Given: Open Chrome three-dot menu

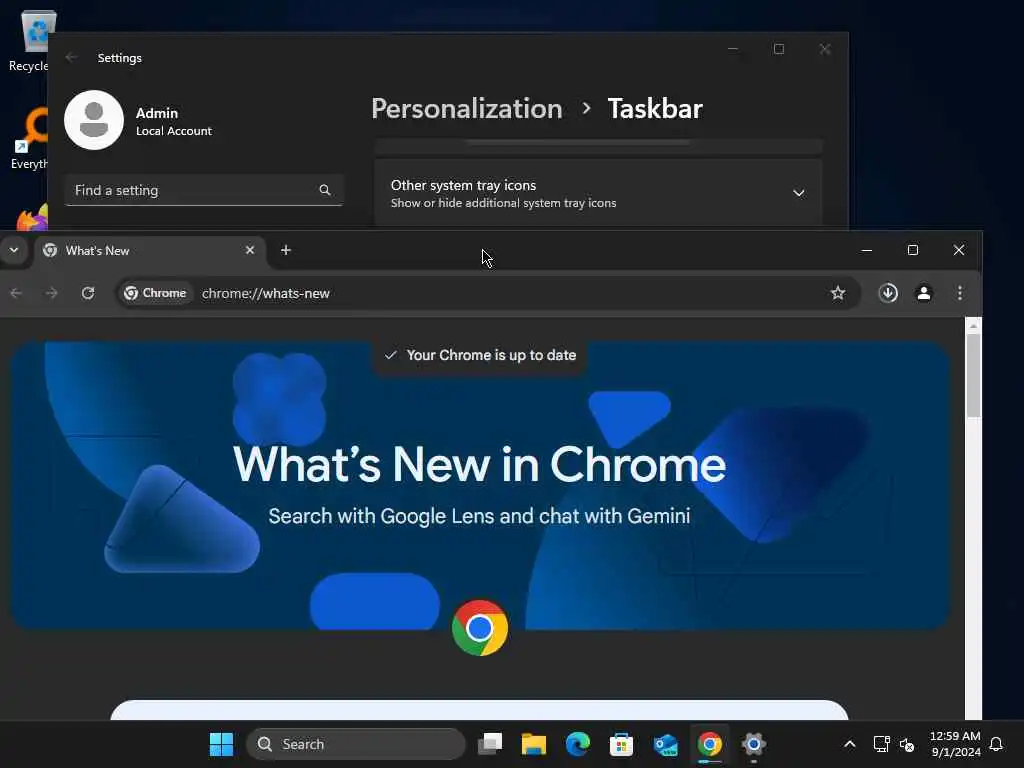Looking at the screenshot, I should (x=960, y=293).
